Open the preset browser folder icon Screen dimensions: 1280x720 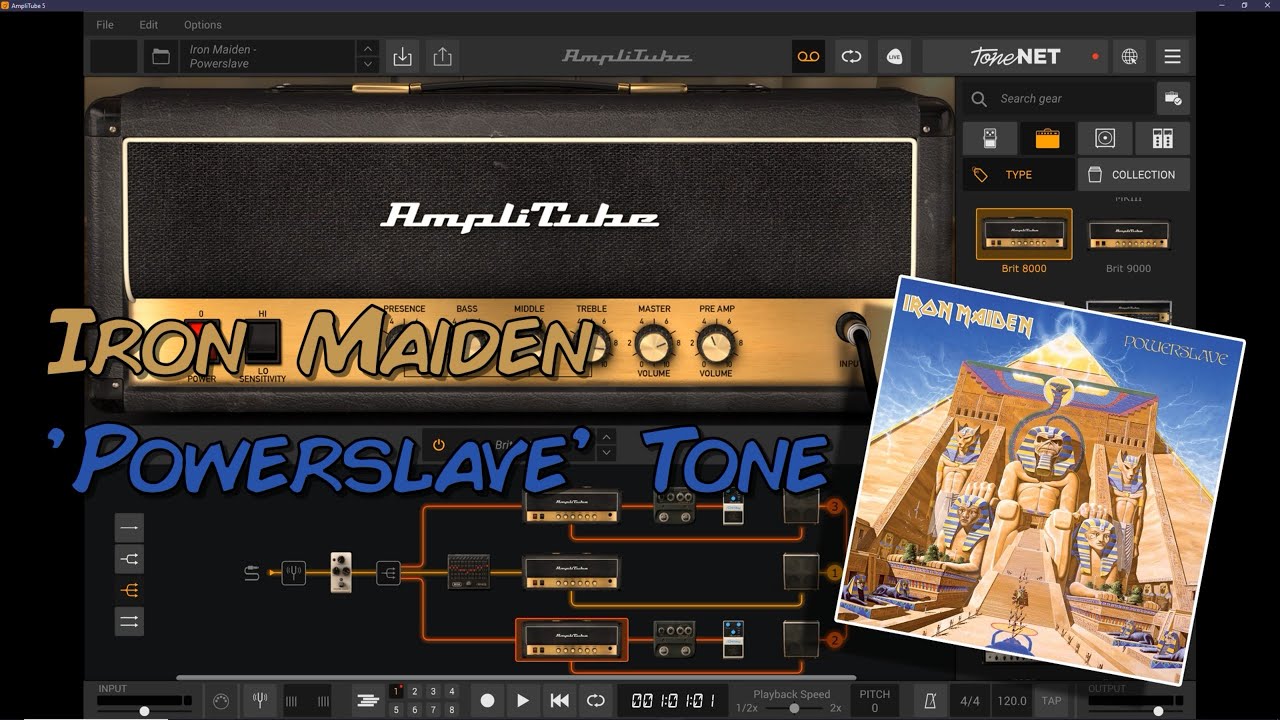(161, 57)
